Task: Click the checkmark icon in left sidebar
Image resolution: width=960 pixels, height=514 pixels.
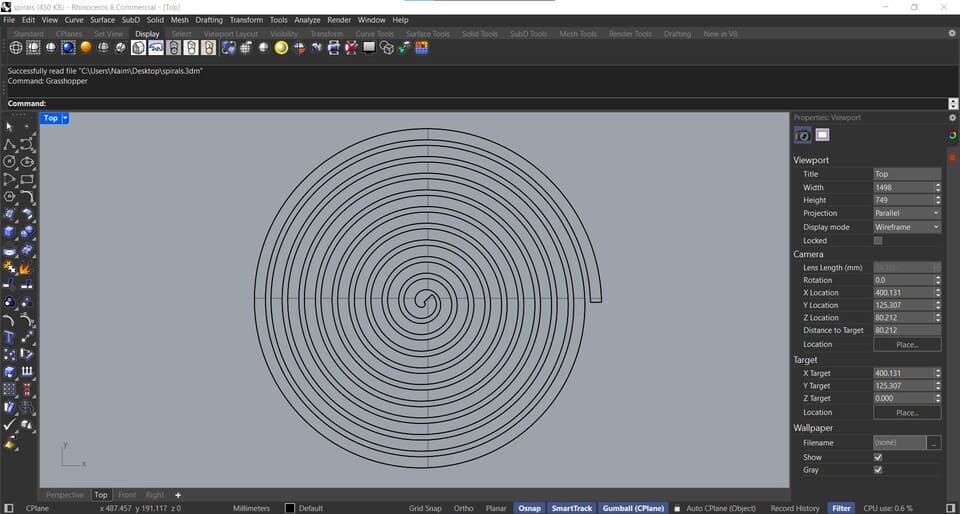Action: pos(9,424)
